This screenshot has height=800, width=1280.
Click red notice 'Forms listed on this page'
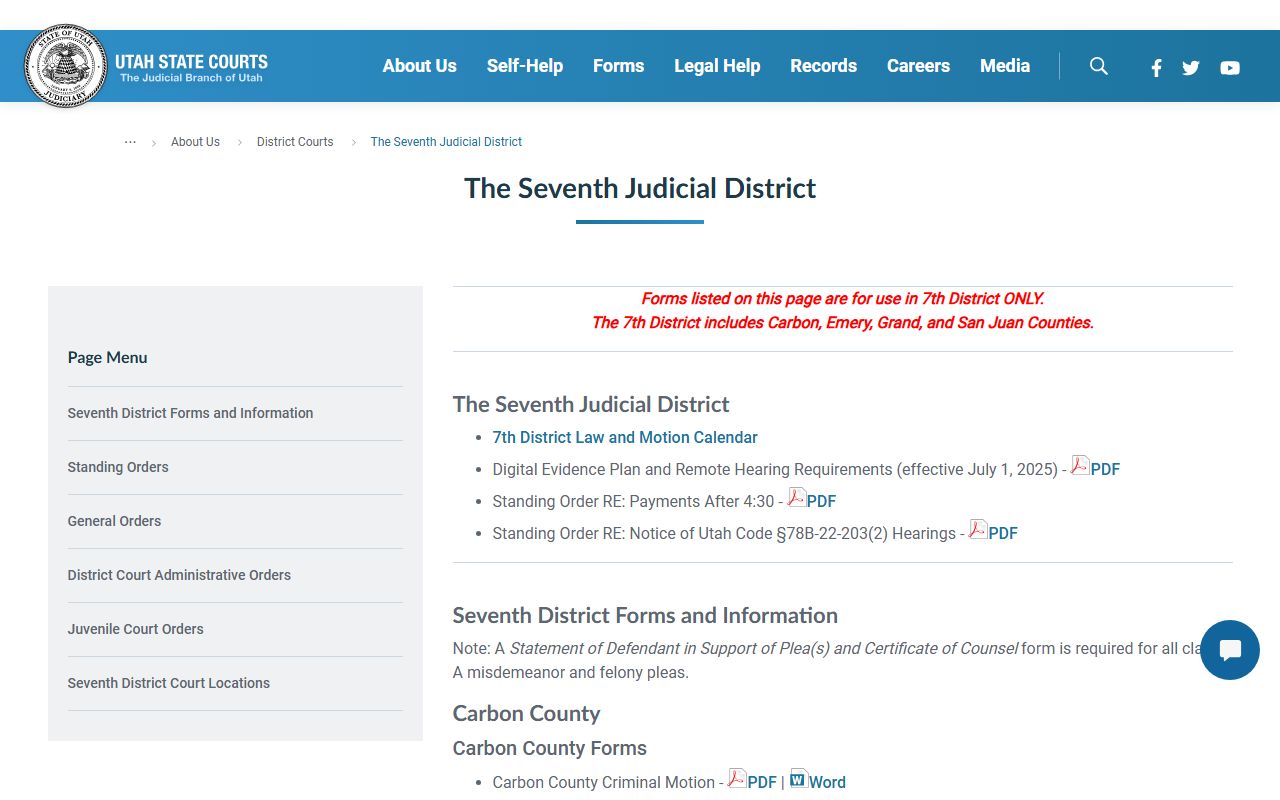(842, 299)
